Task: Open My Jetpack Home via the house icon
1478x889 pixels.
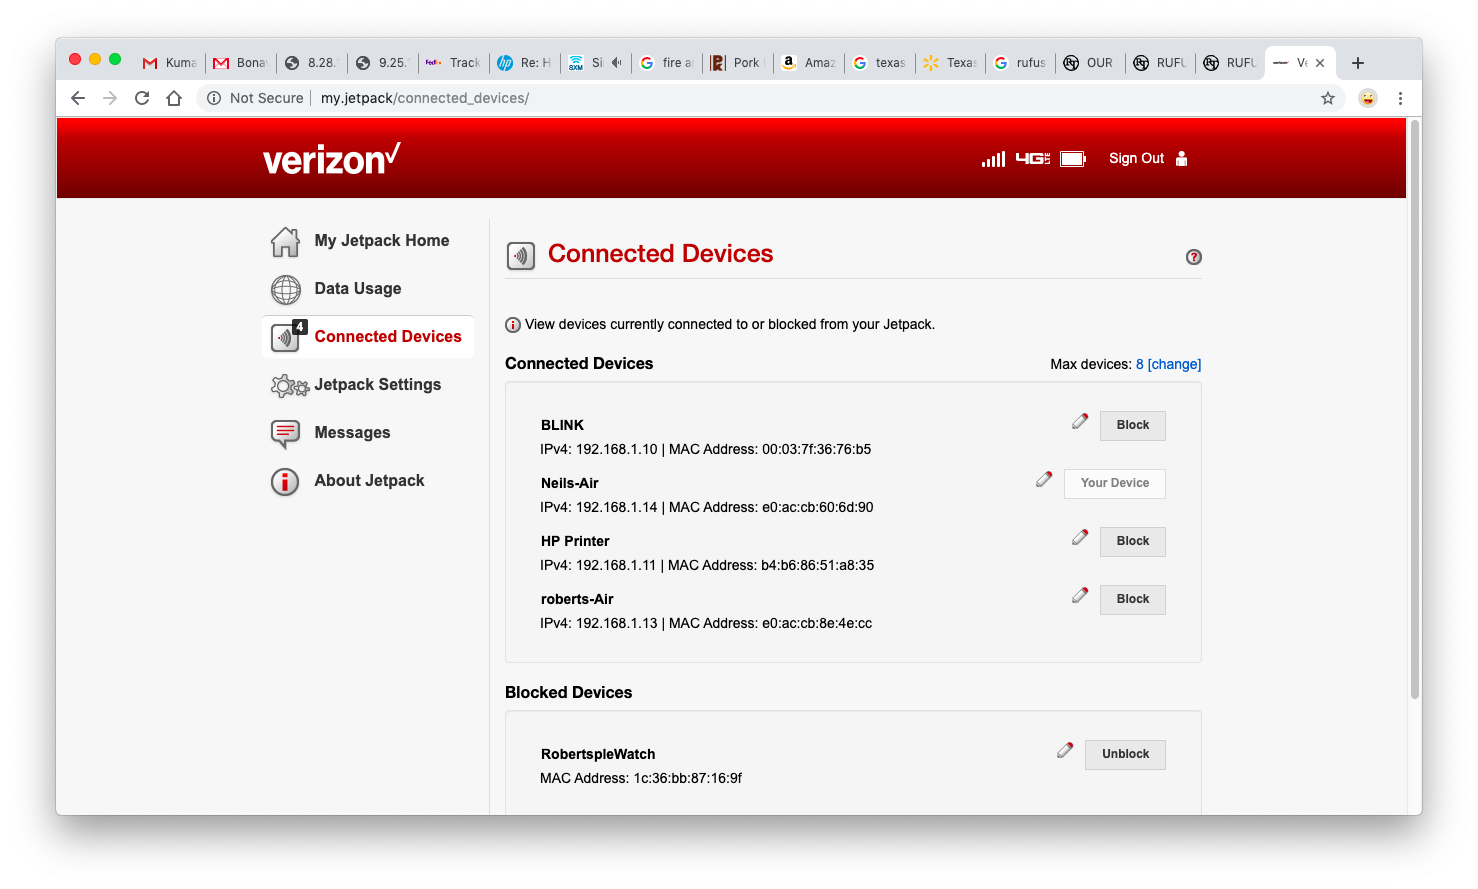Action: click(285, 240)
